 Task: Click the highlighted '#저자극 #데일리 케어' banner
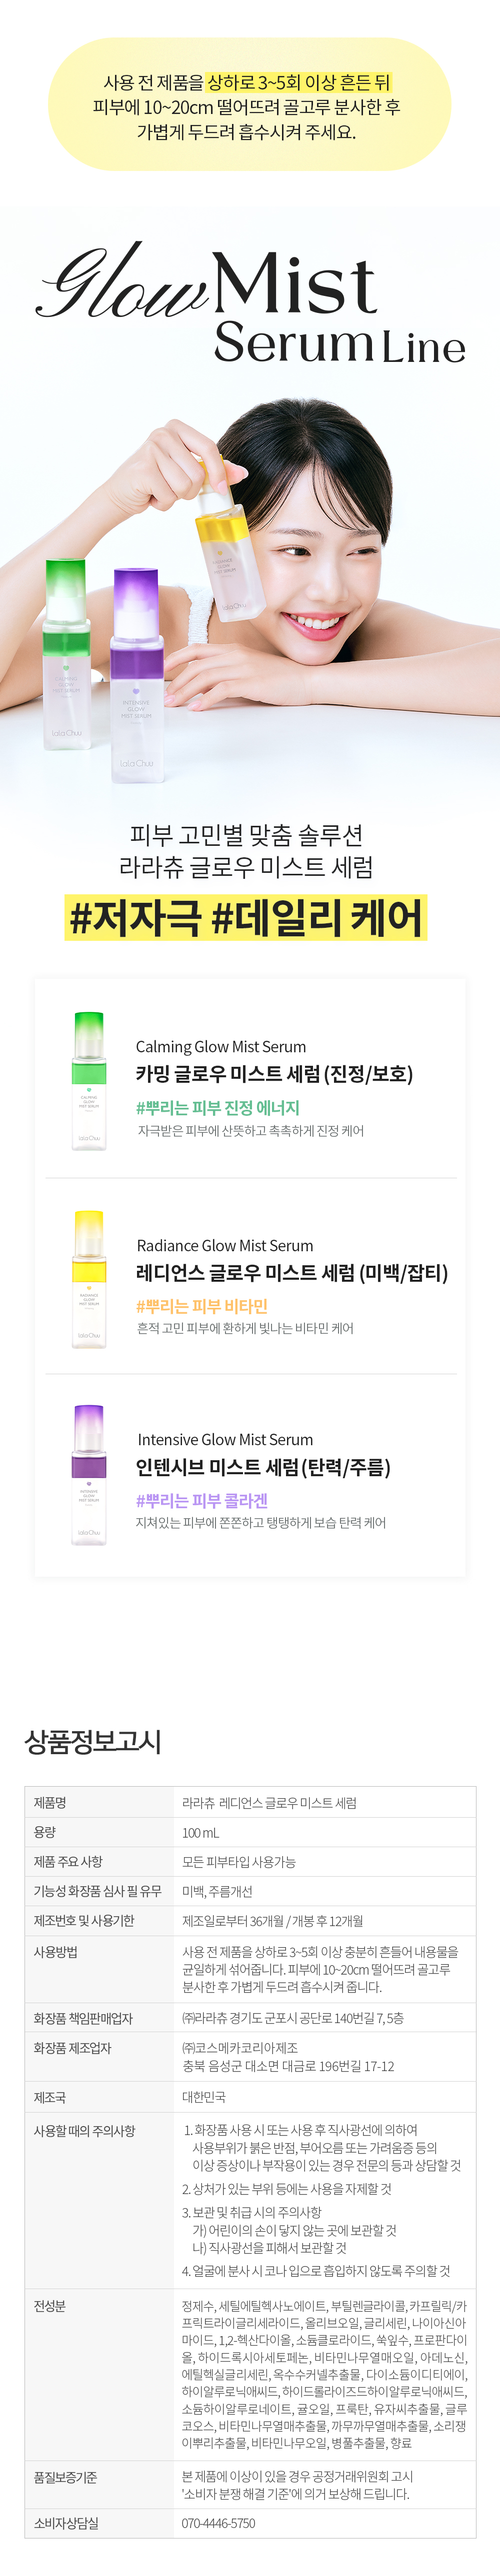tap(246, 917)
